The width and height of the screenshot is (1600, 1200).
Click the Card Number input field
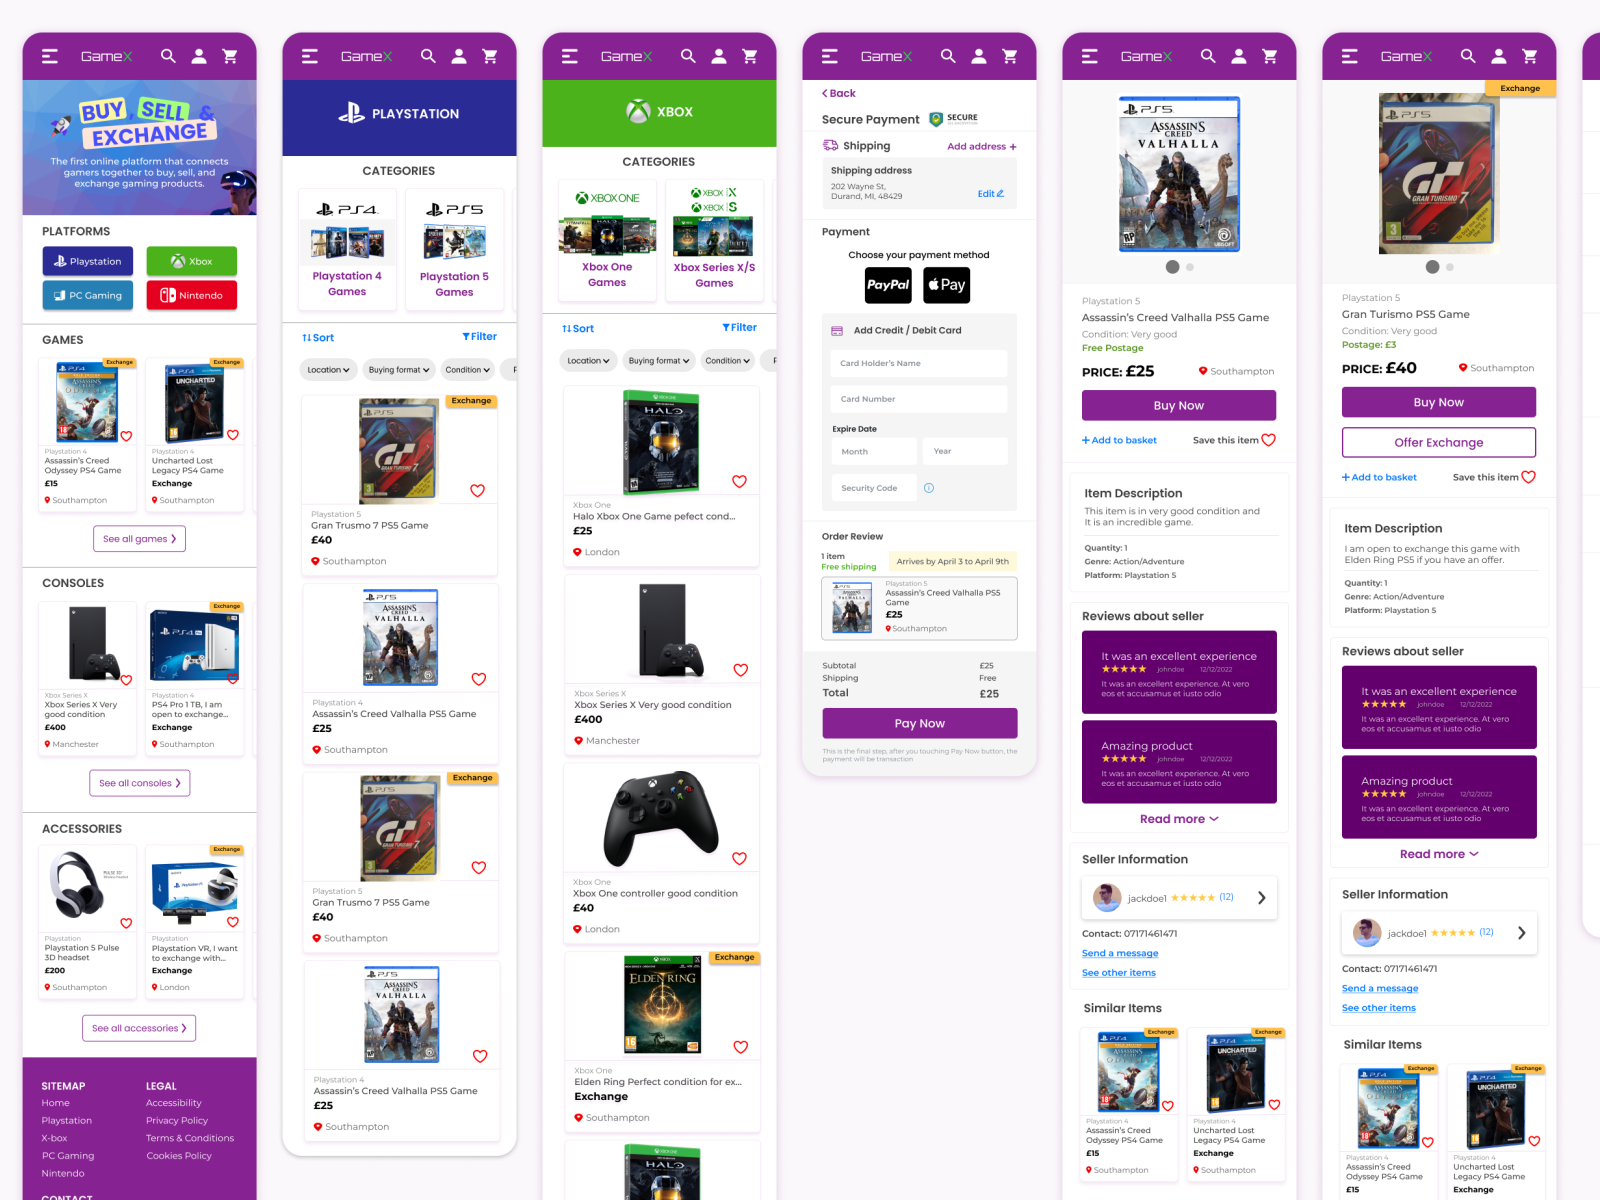point(918,399)
